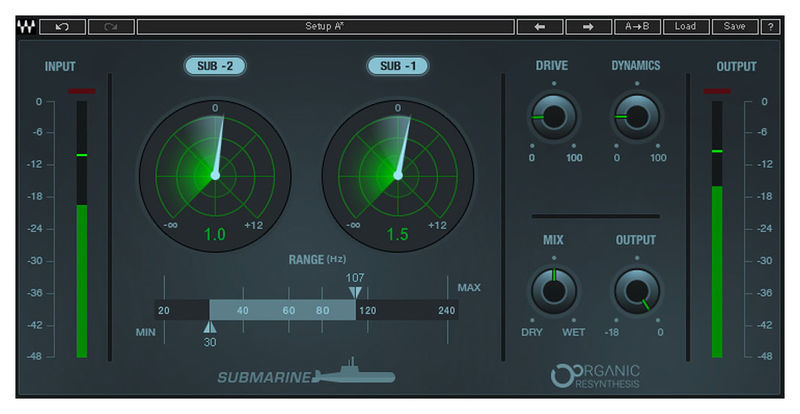Click the Mix dry/wet knob
The height and width of the screenshot is (414, 800).
click(554, 291)
